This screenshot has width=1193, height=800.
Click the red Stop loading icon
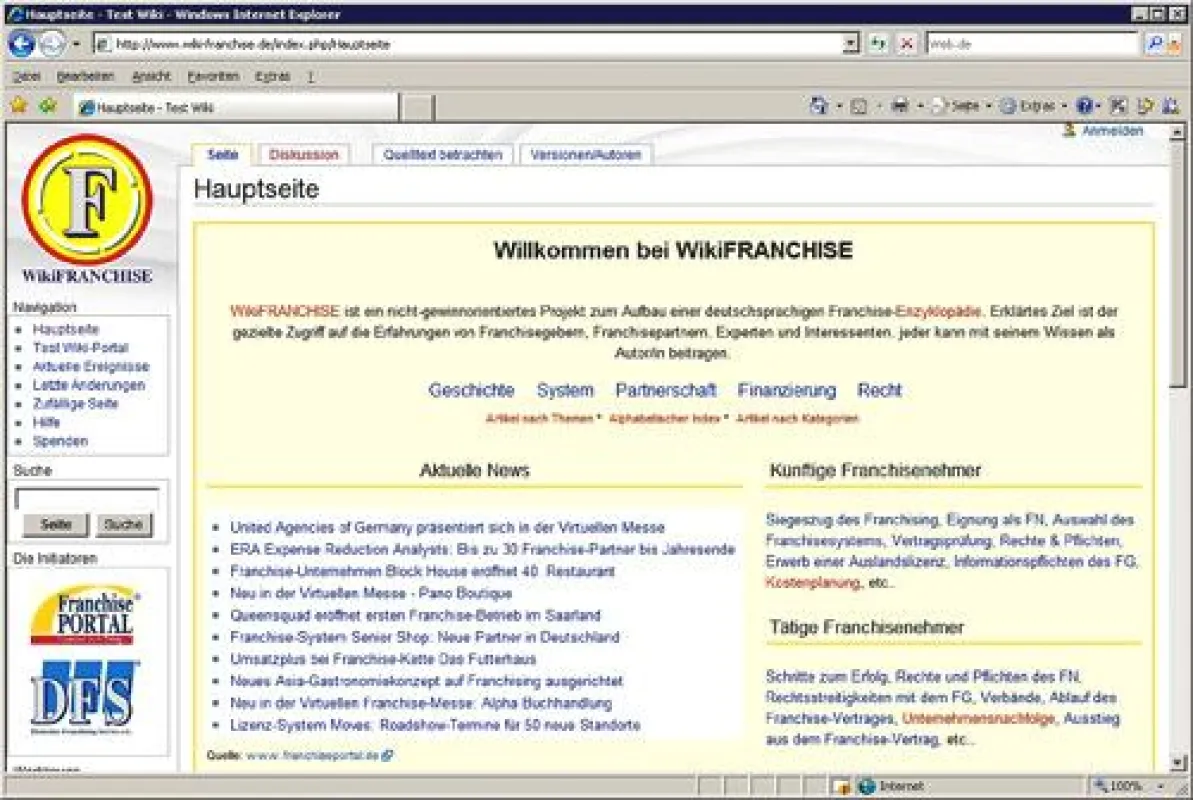(906, 44)
